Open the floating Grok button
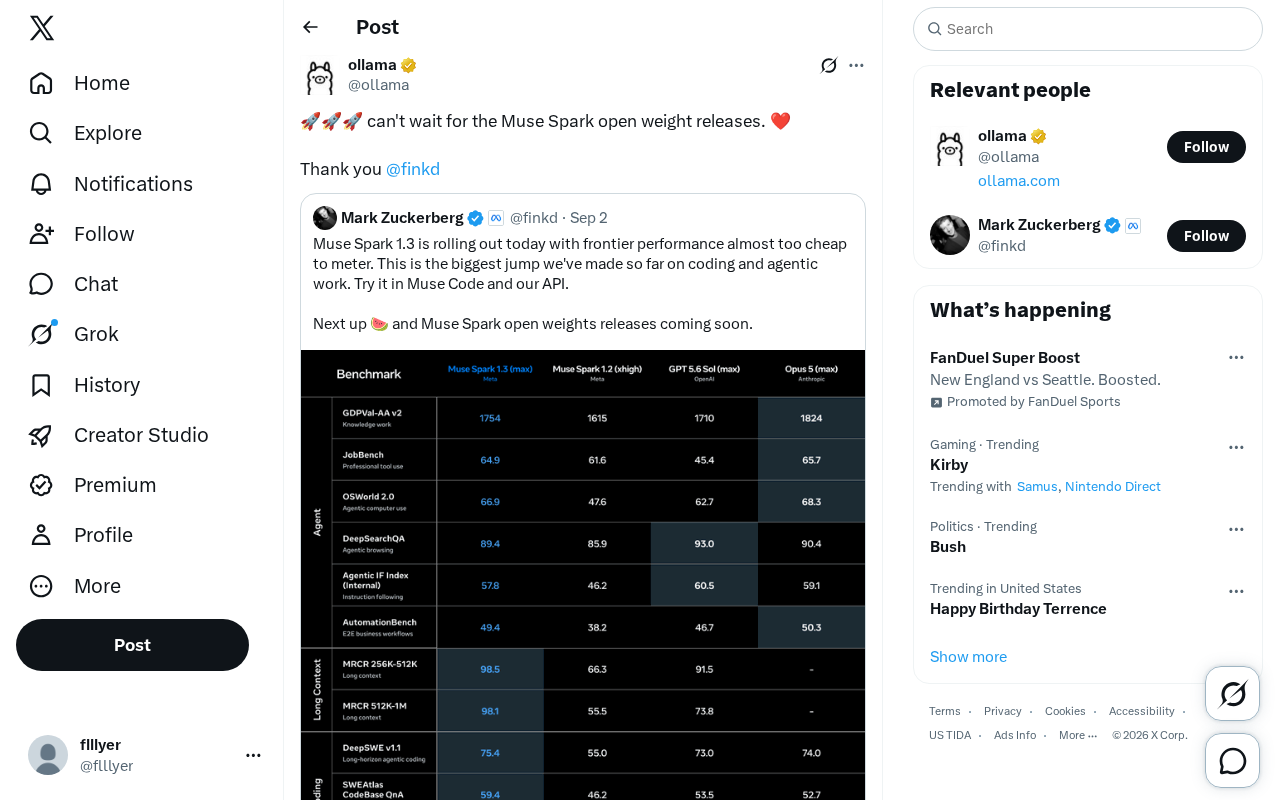 pyautogui.click(x=1233, y=693)
